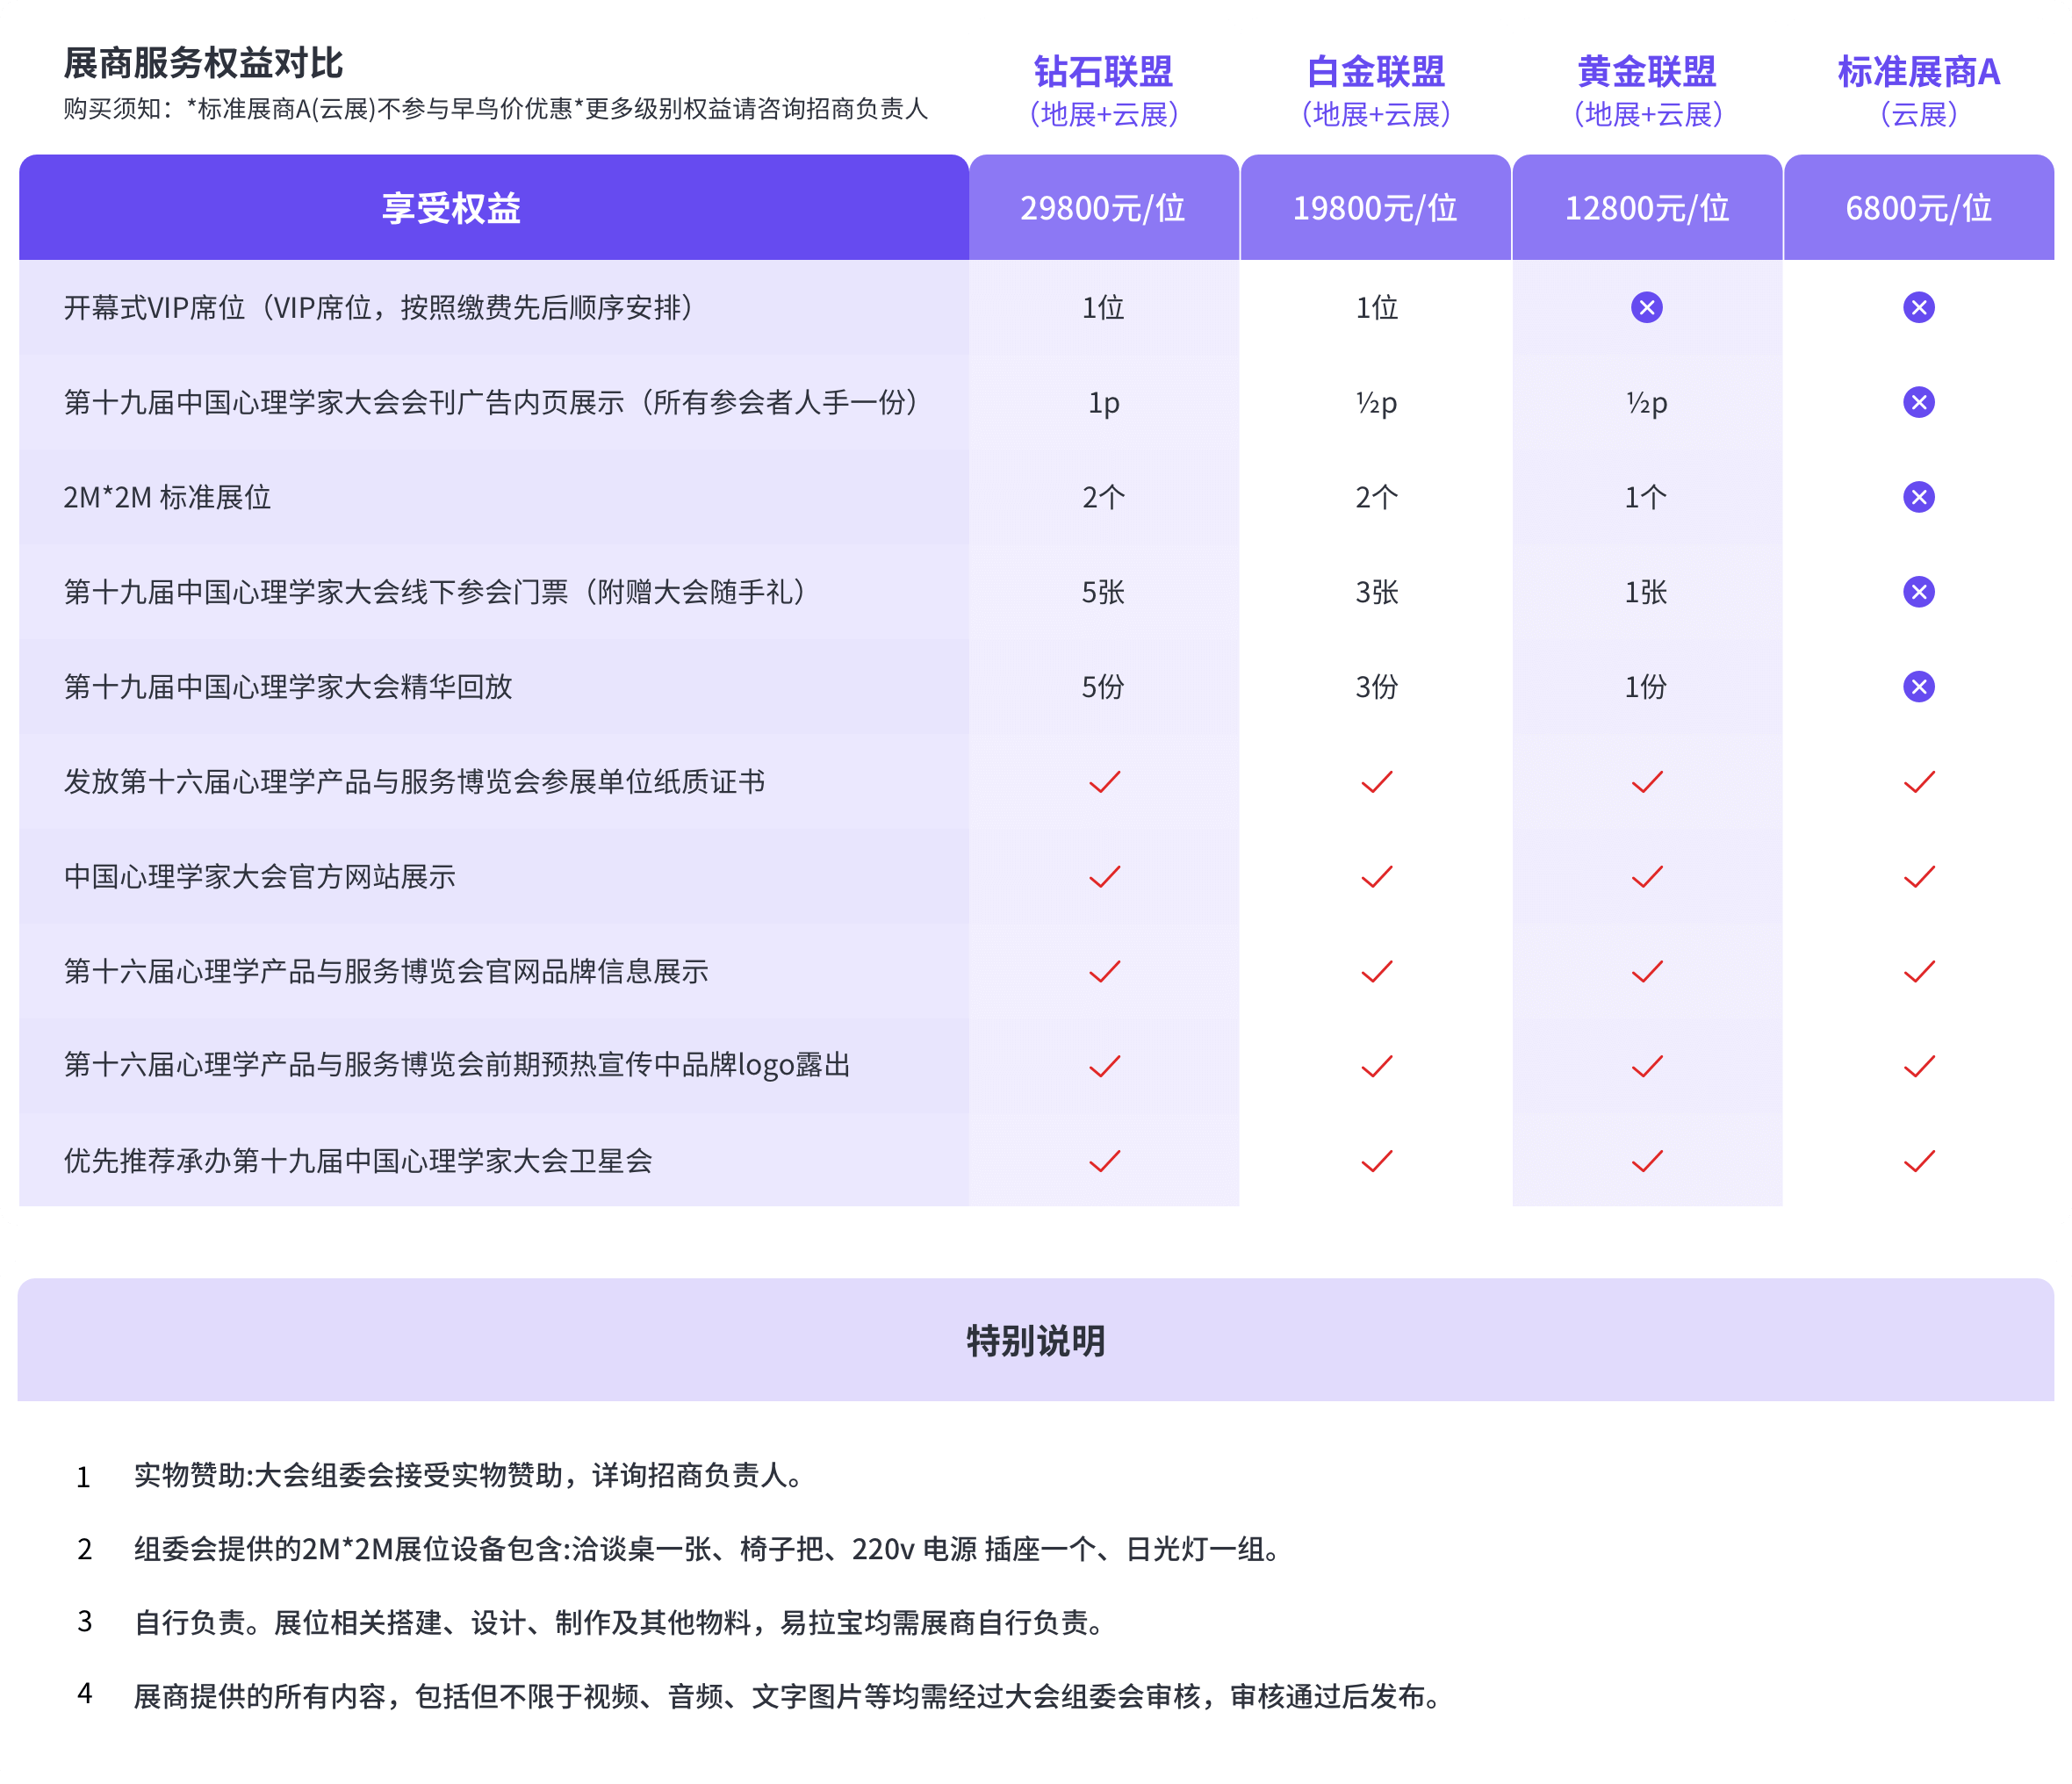Click the Platinum ½p journal ad cell

[1376, 402]
